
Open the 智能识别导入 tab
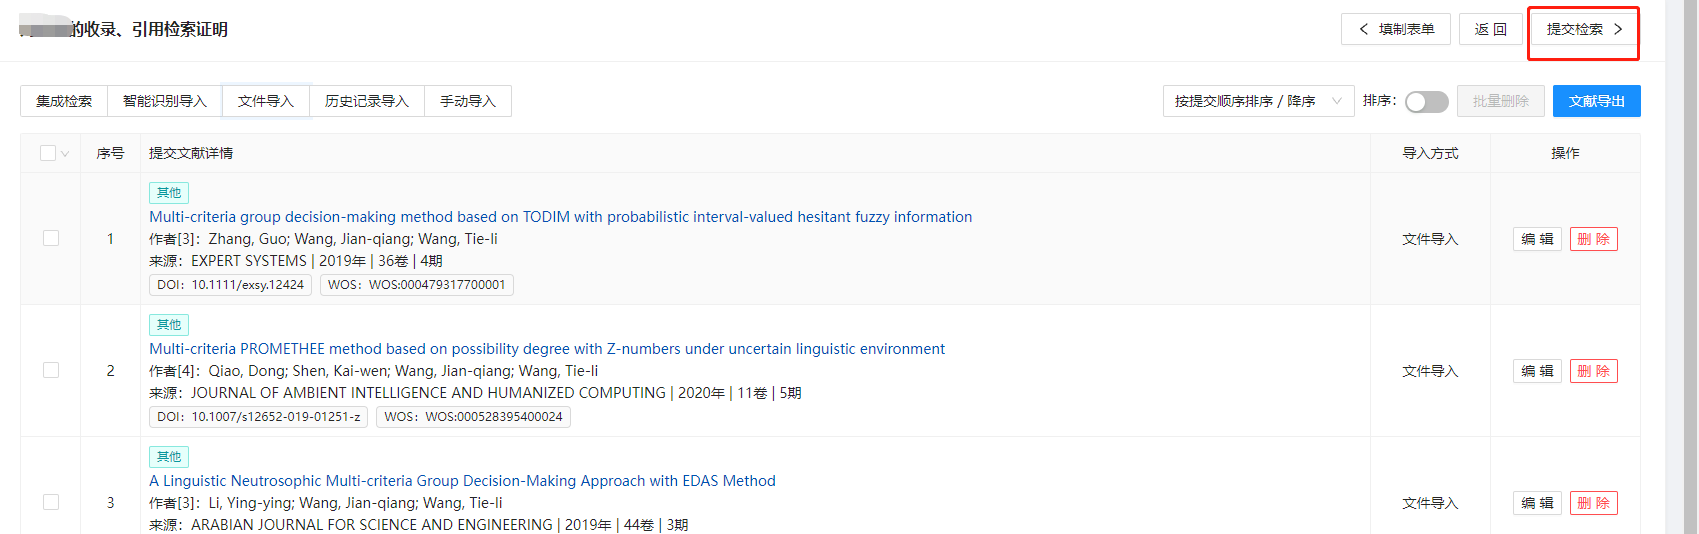tap(164, 101)
